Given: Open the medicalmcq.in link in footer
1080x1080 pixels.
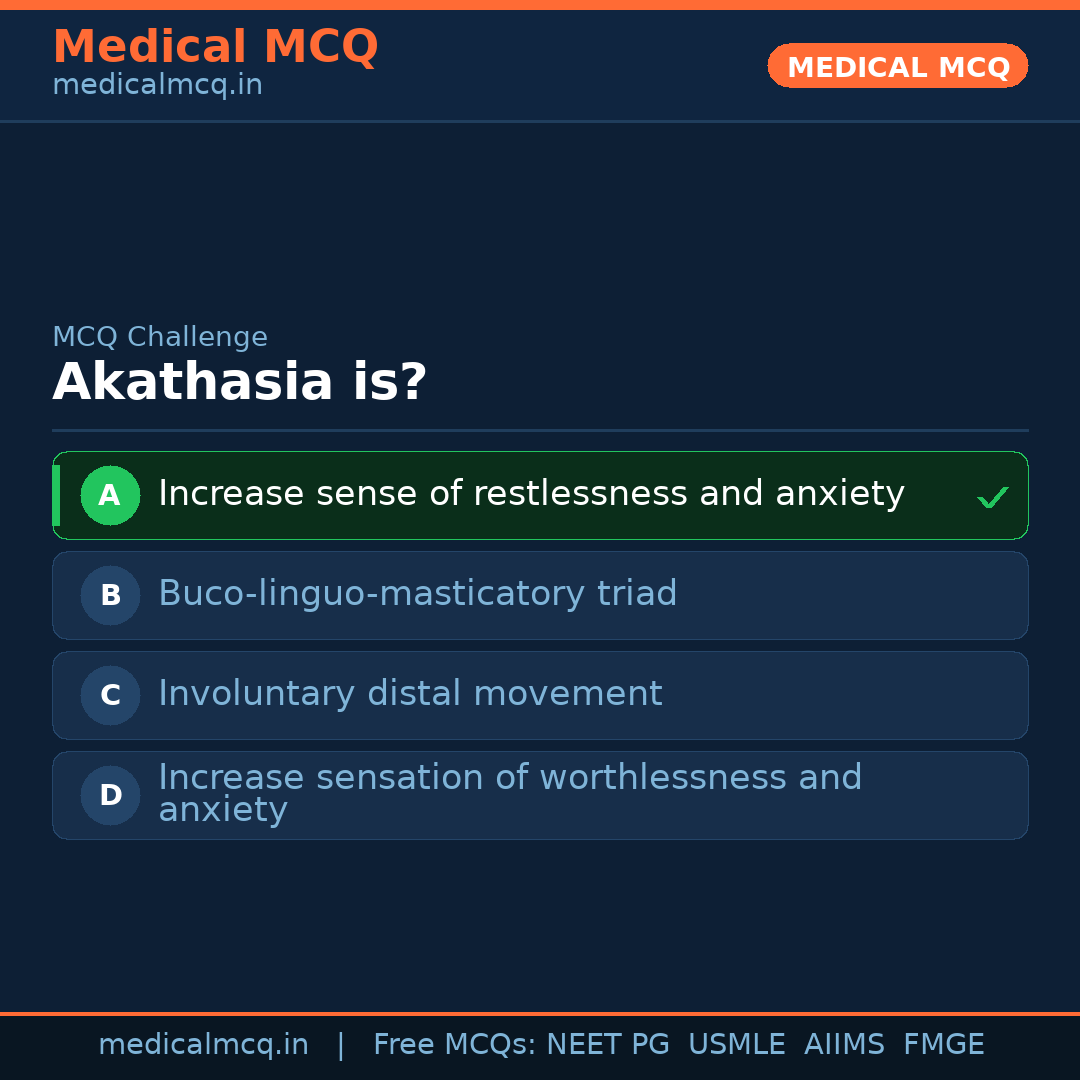Looking at the screenshot, I should pos(203,1045).
